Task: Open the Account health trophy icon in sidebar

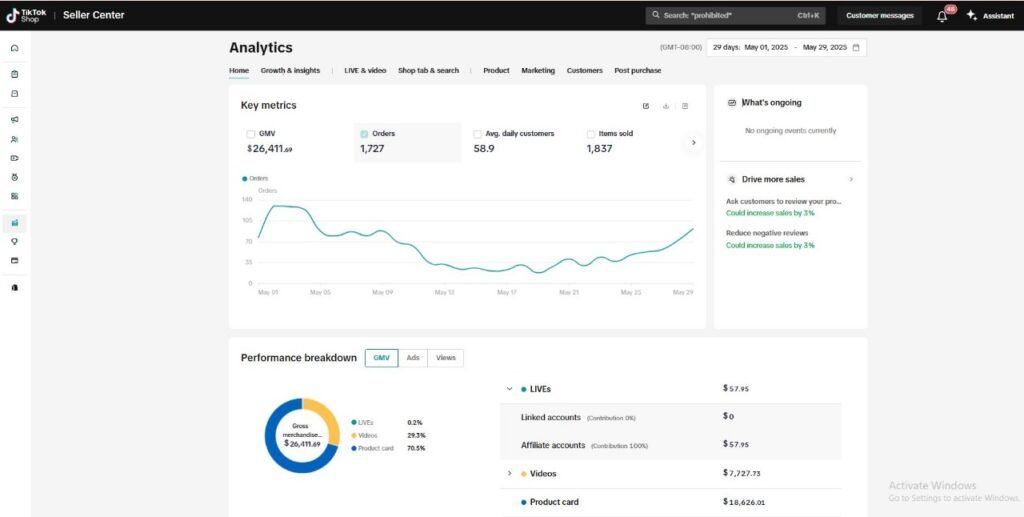Action: pyautogui.click(x=15, y=242)
